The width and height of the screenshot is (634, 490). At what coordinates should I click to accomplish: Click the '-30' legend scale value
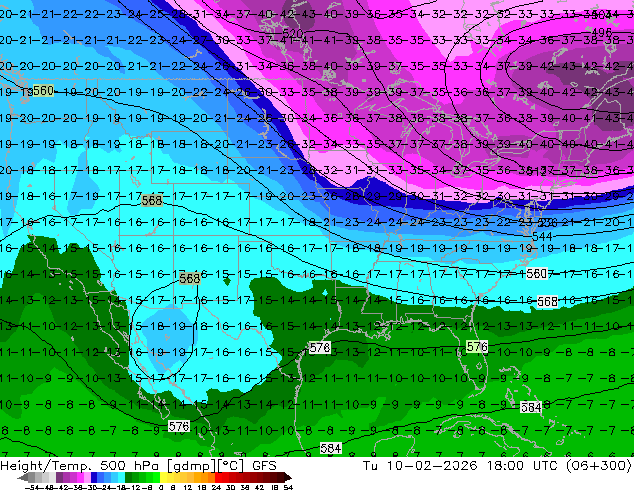[91, 487]
